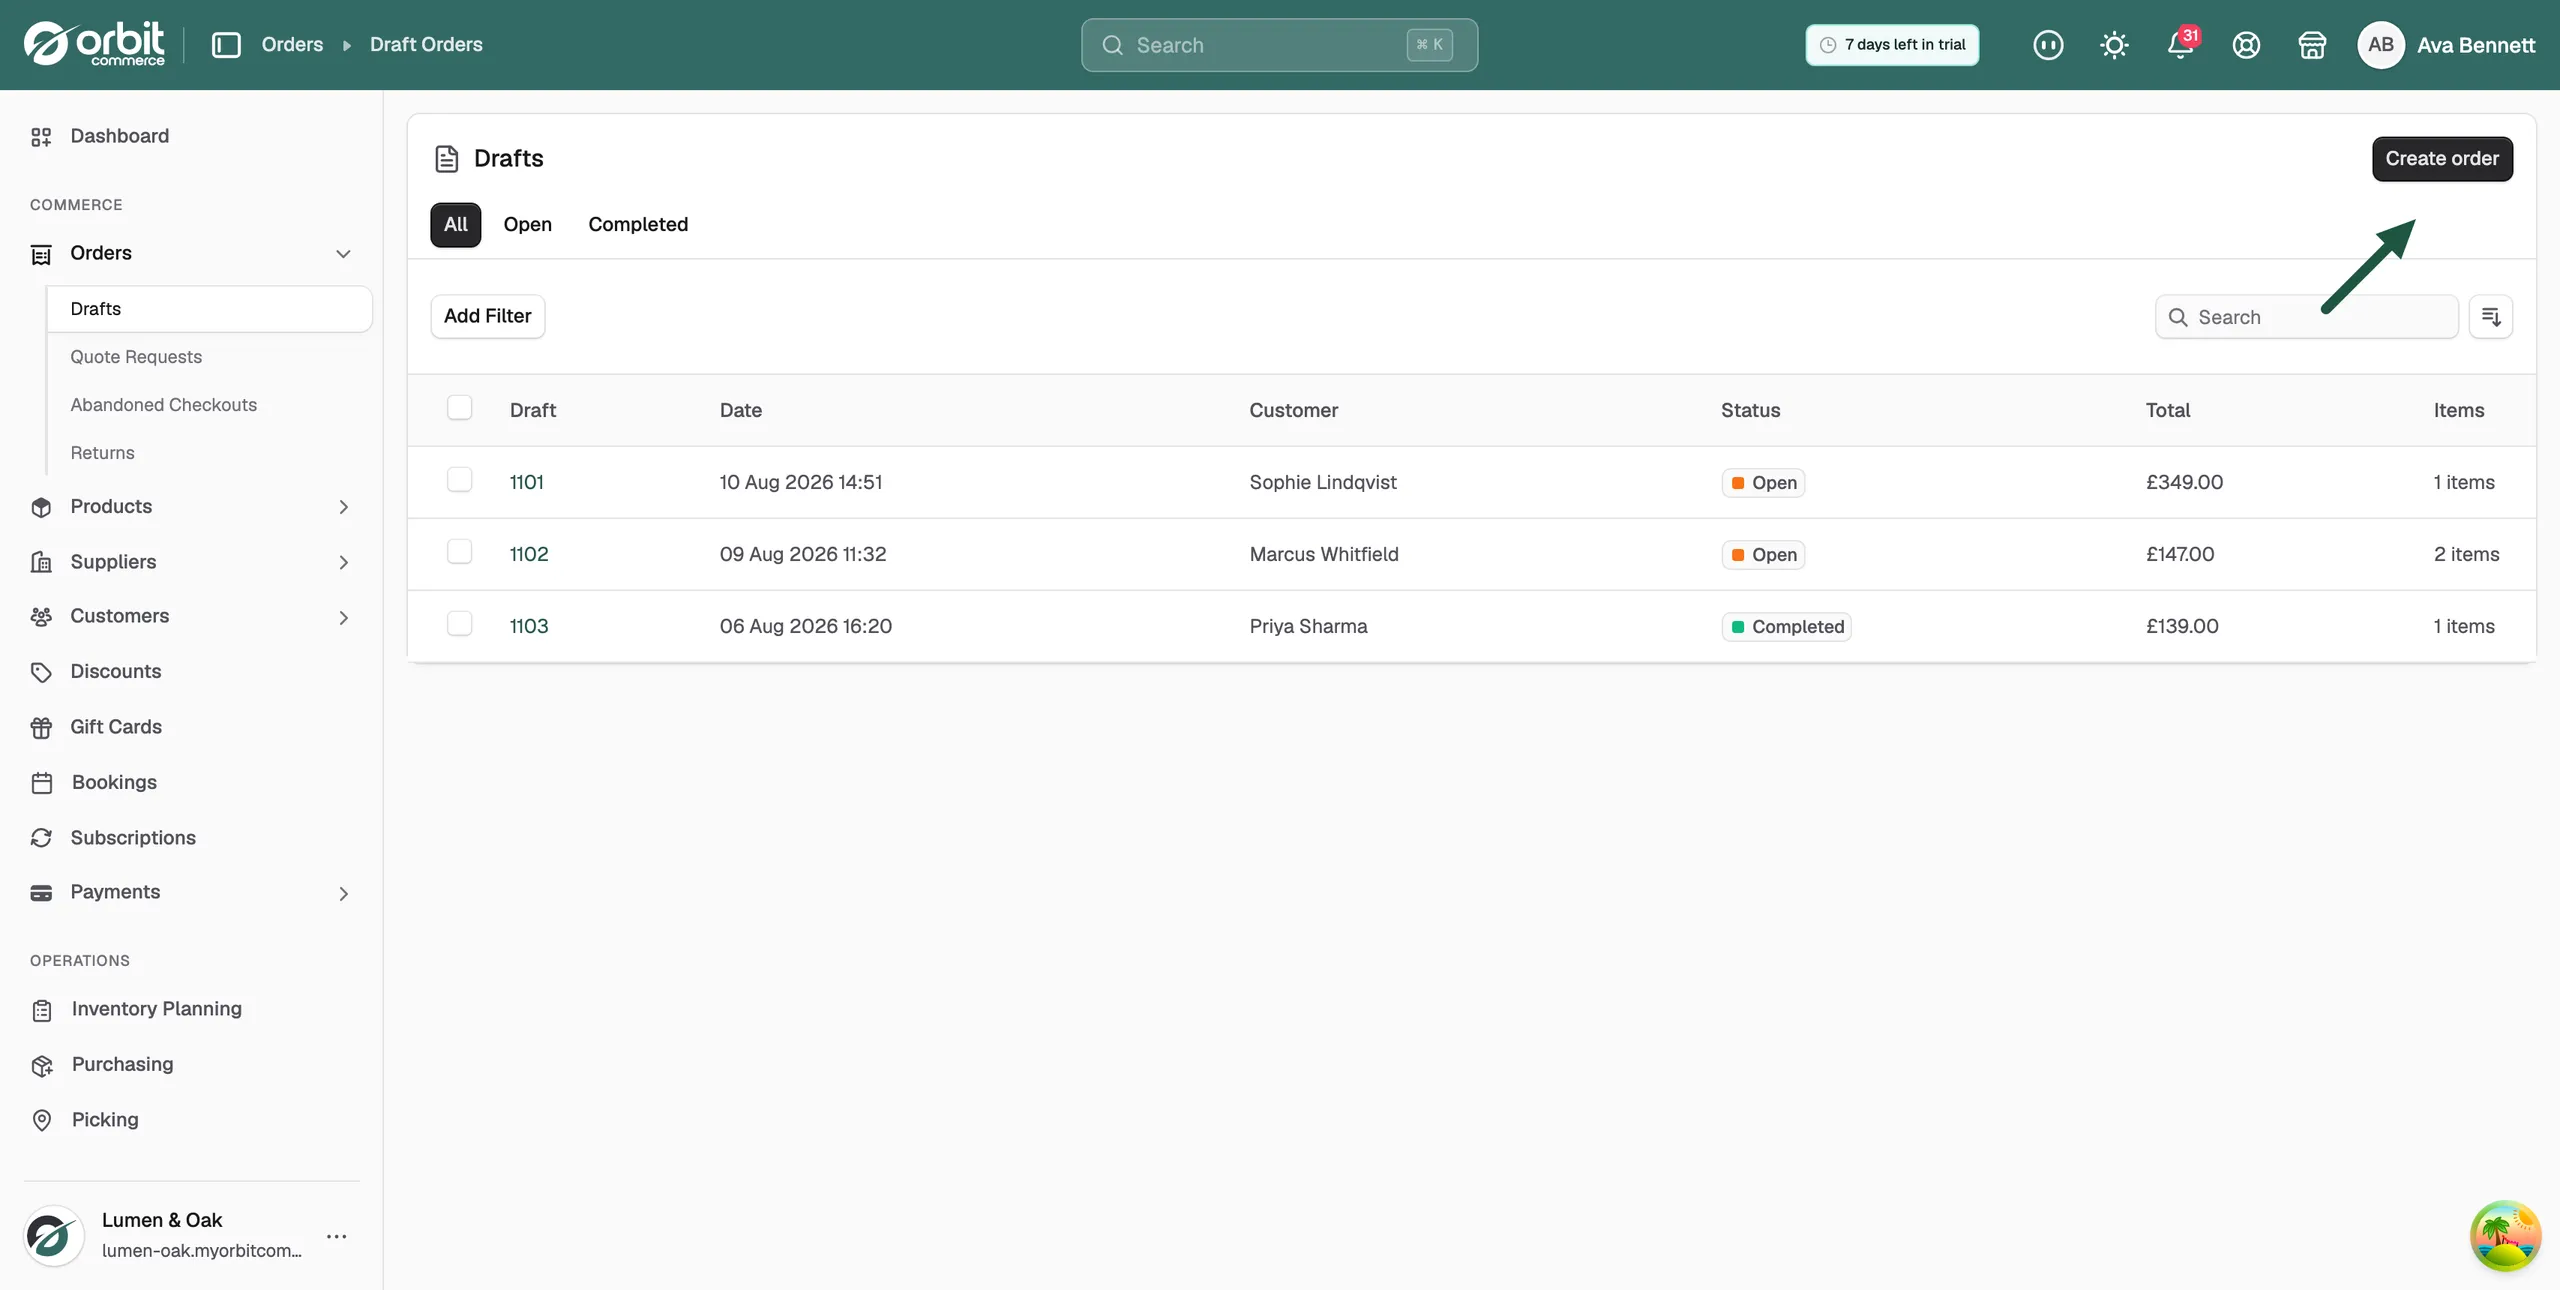2560x1290 pixels.
Task: Check the box for draft 1103
Action: [x=459, y=624]
